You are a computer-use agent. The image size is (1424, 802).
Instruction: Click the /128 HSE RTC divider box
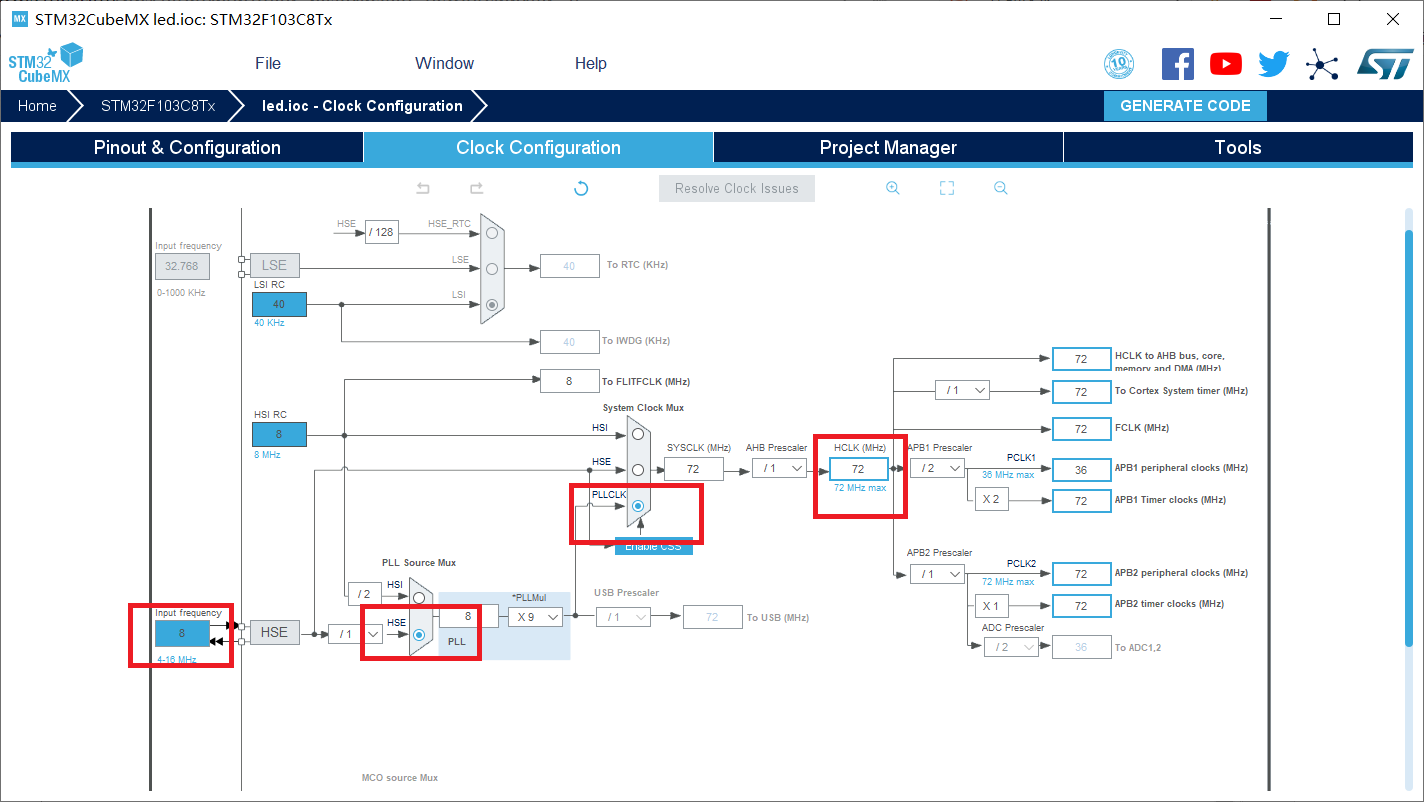click(x=381, y=233)
